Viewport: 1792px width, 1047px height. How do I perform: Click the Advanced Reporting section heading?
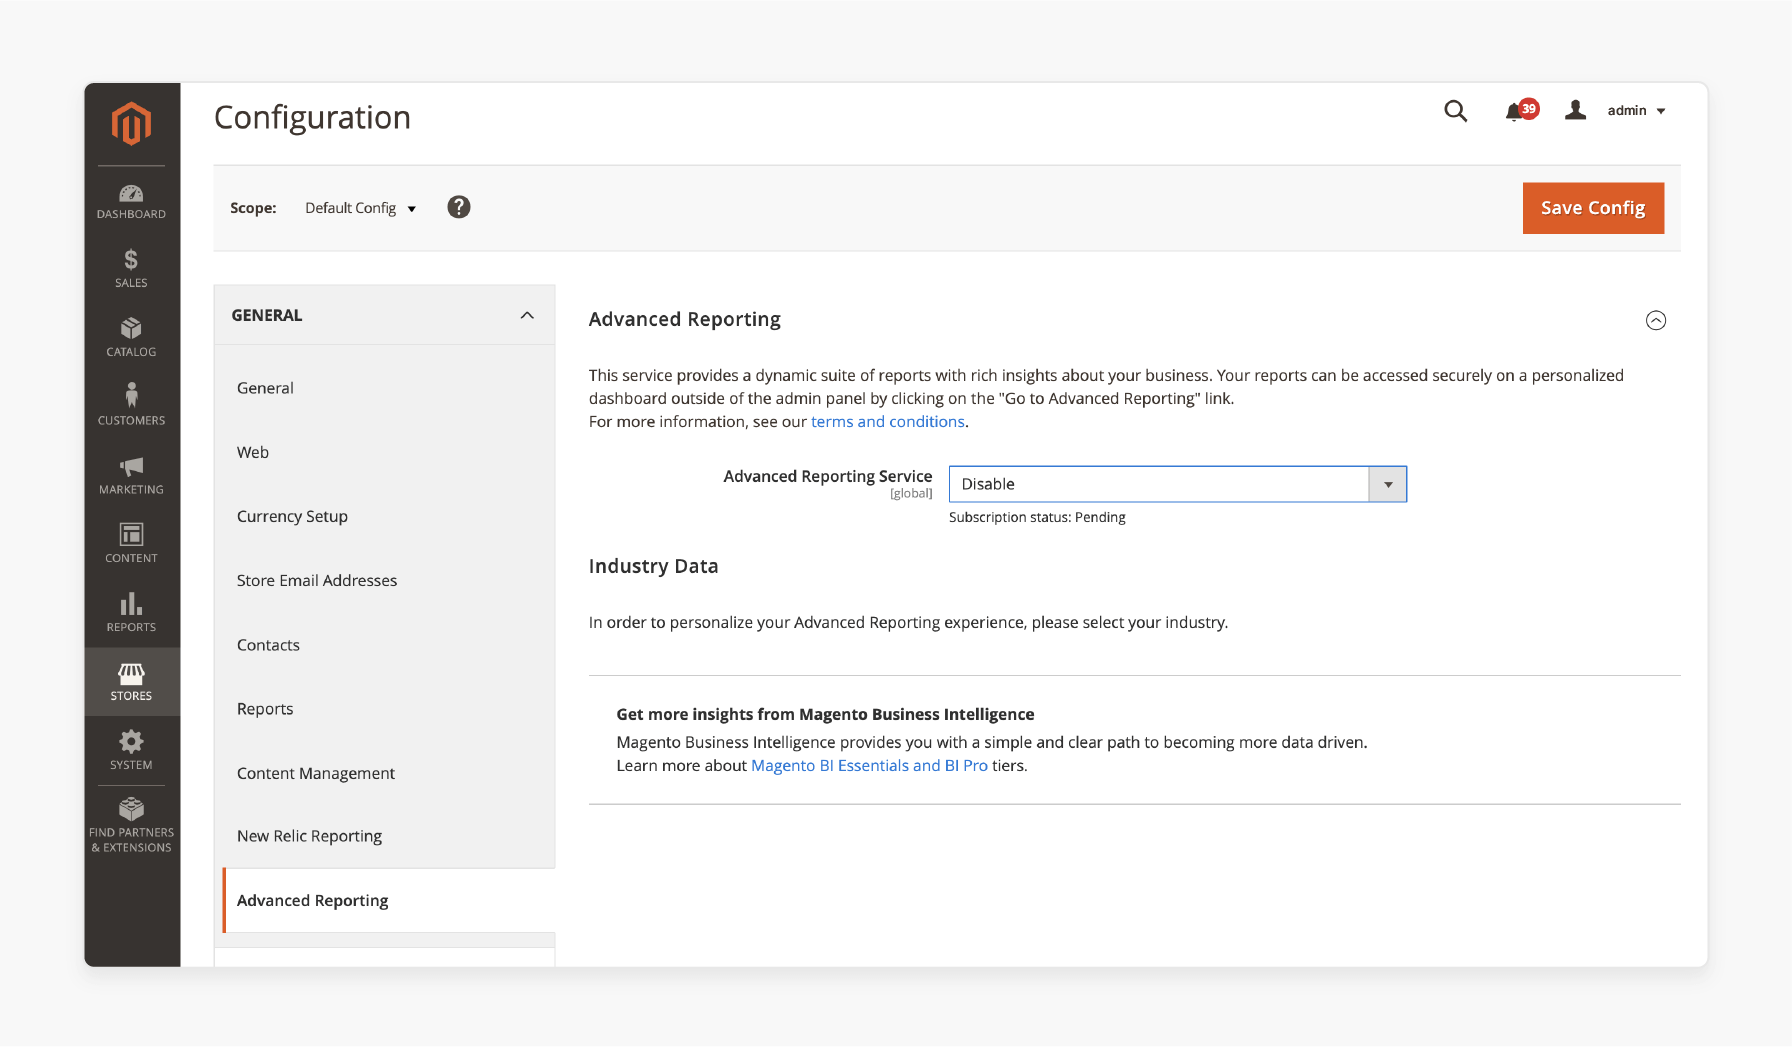pyautogui.click(x=685, y=319)
